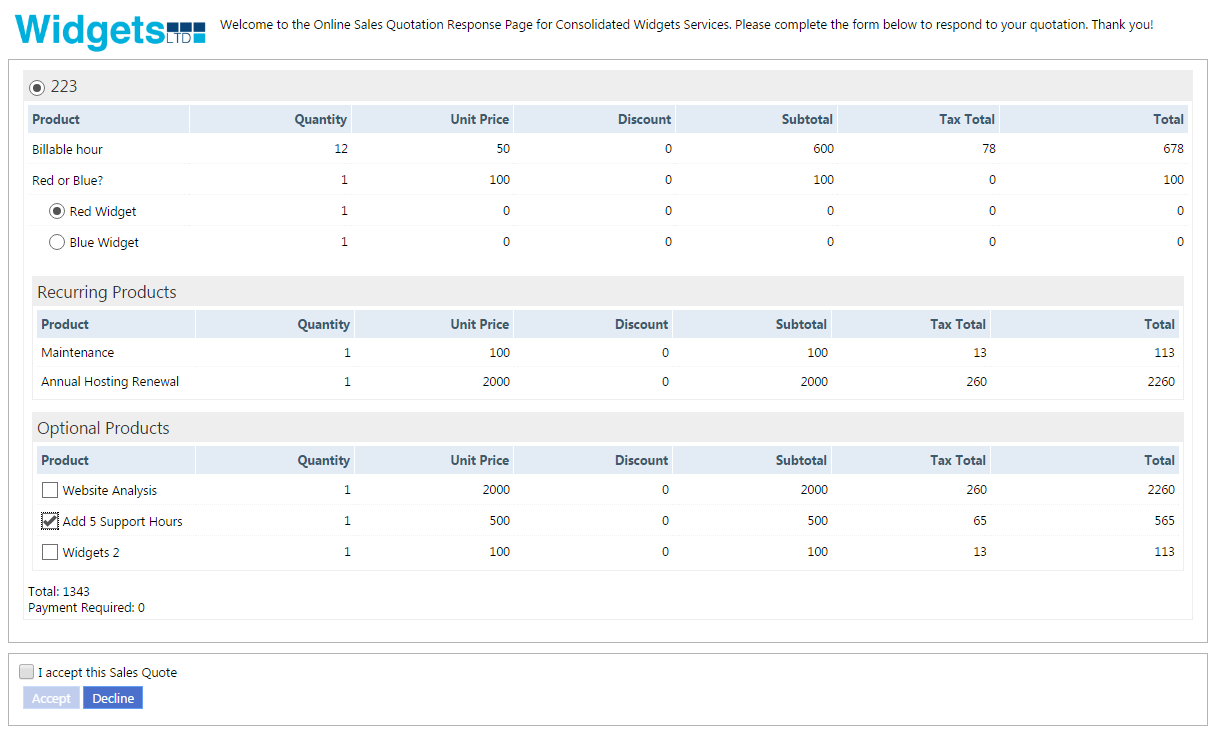Viewport: 1213px width, 733px height.
Task: Choose the Blue Widget option
Action: coord(57,243)
